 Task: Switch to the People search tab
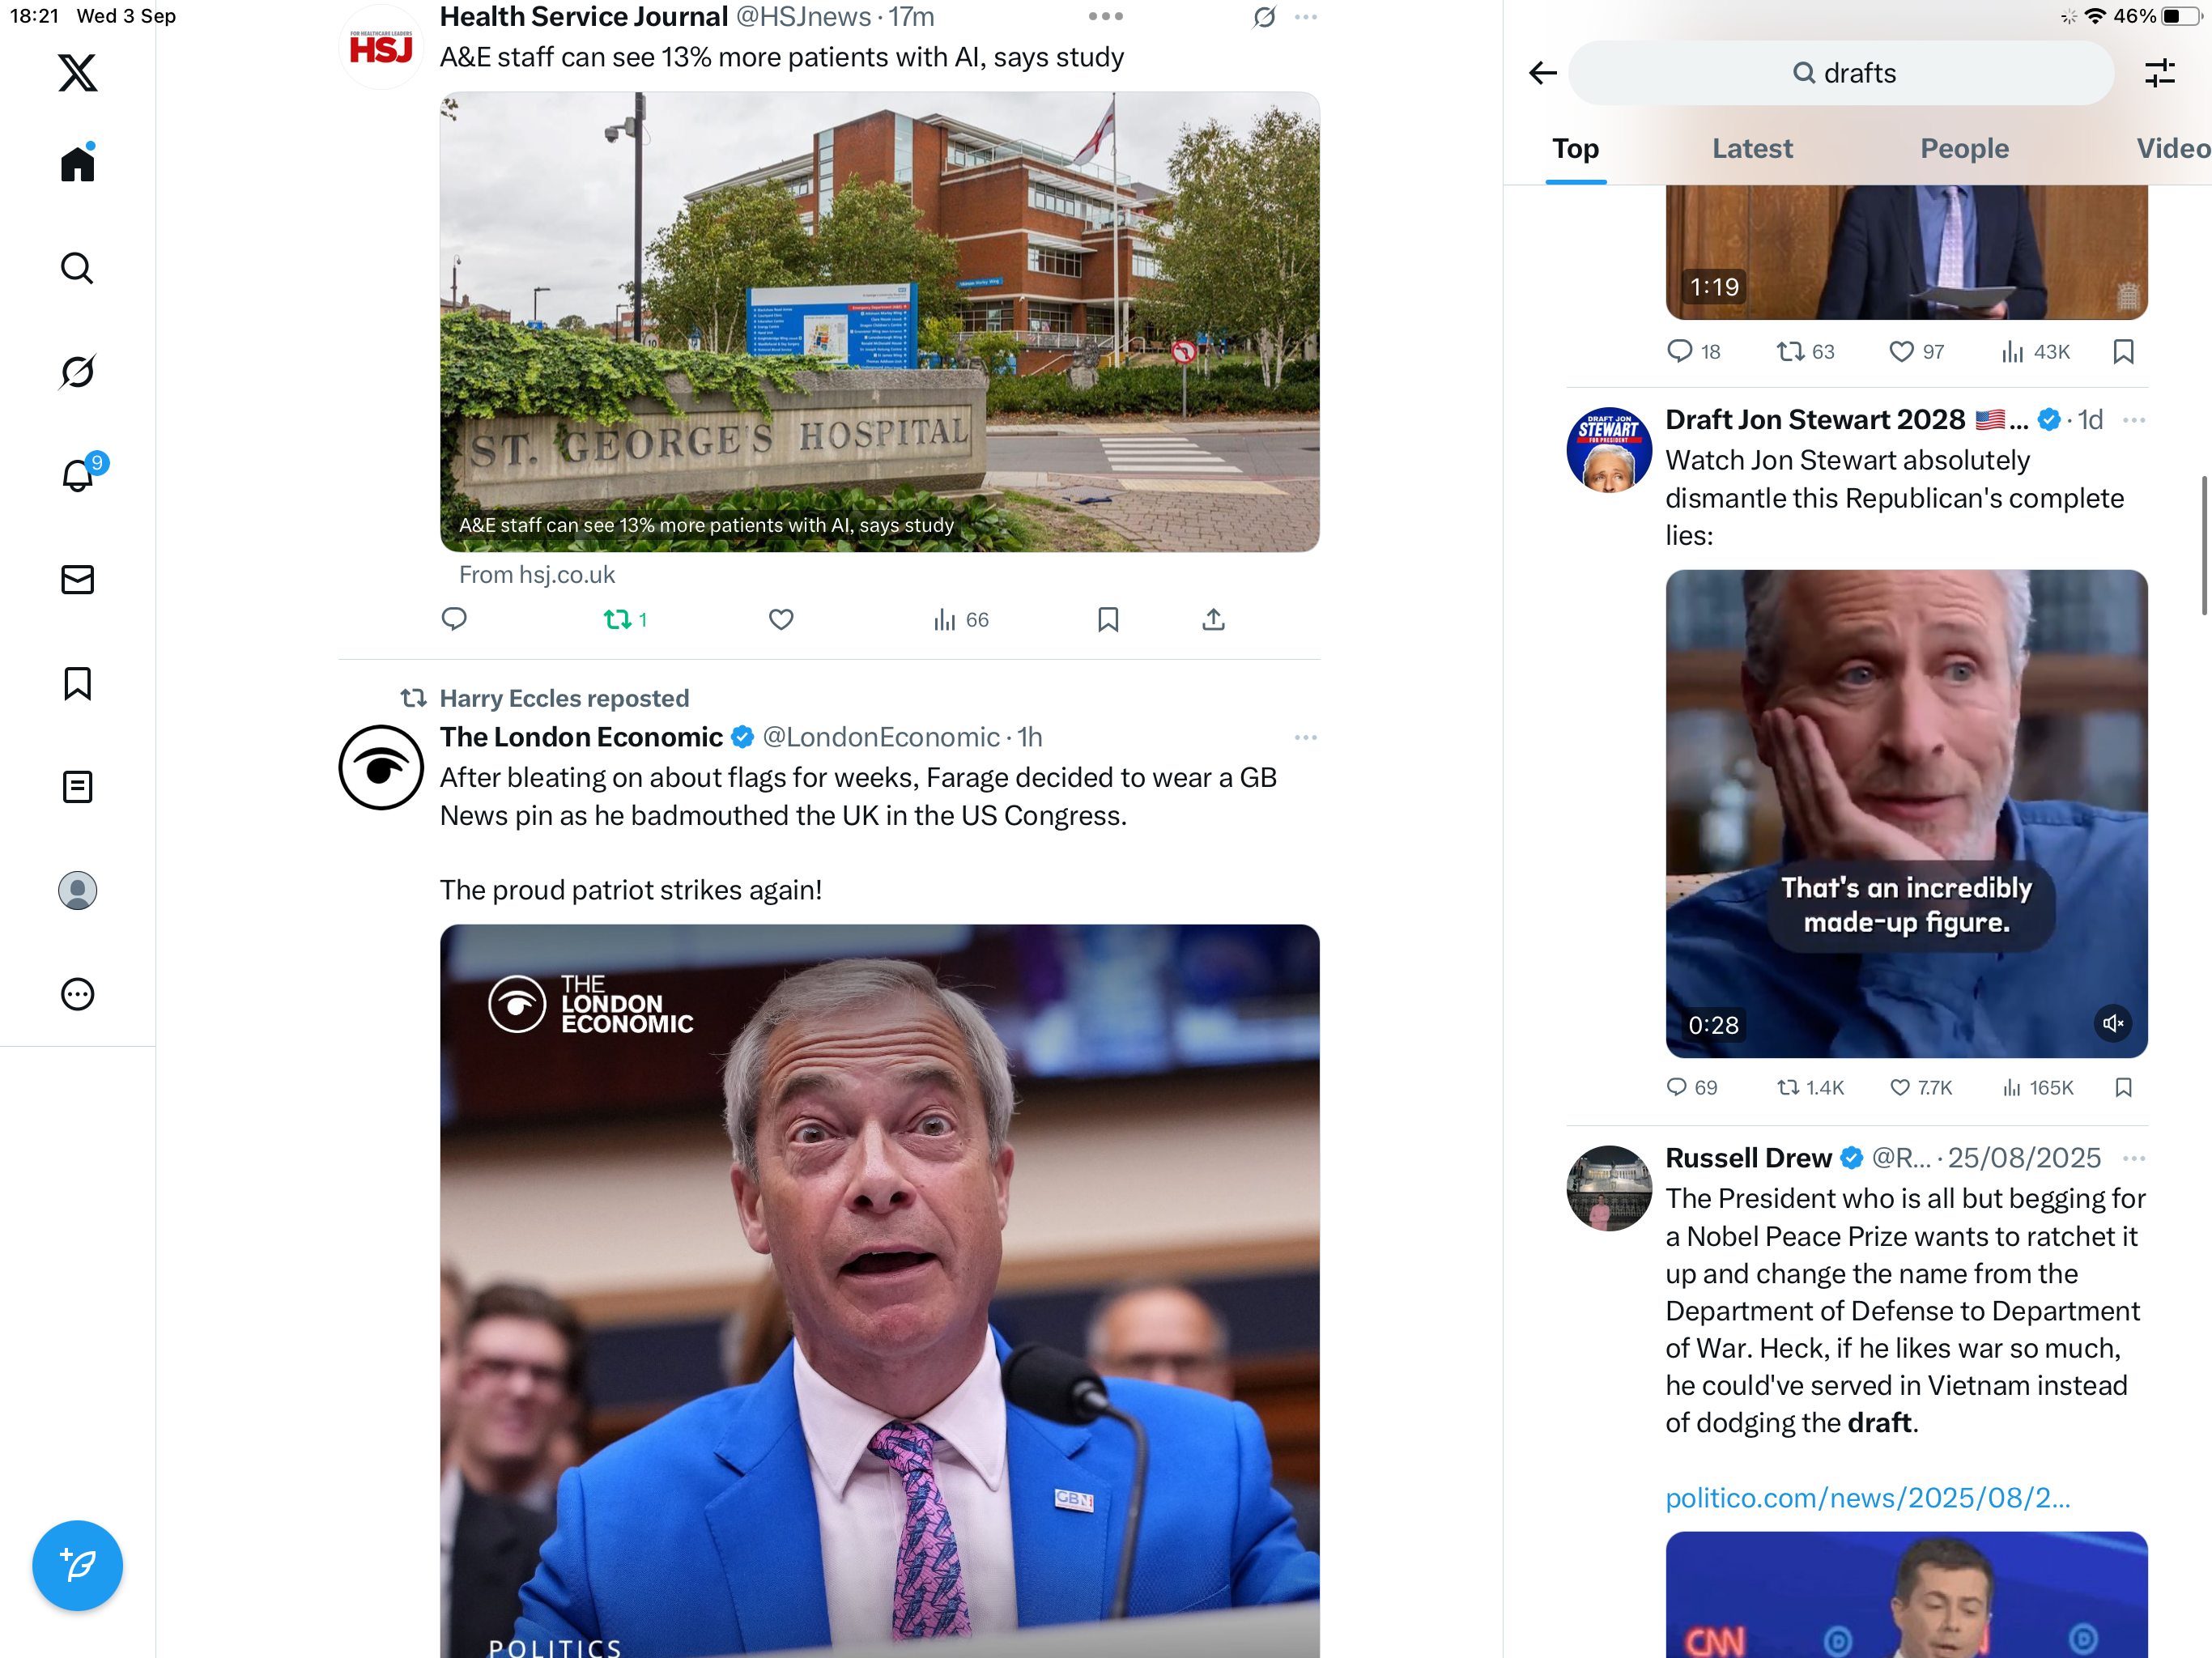1964,149
